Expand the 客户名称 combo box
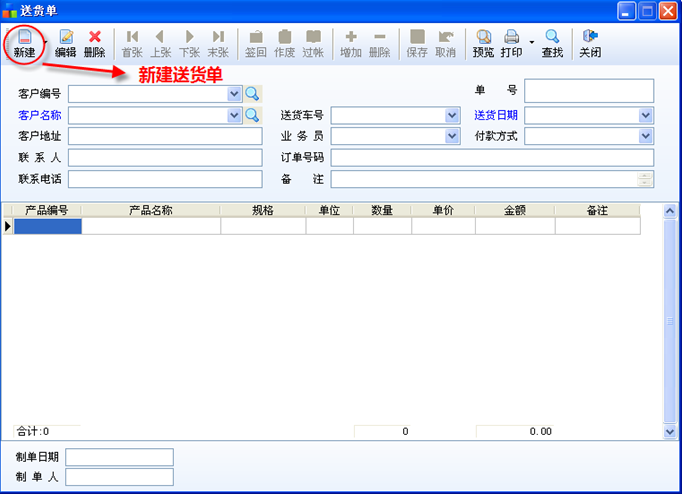This screenshot has width=685, height=496. tap(235, 115)
